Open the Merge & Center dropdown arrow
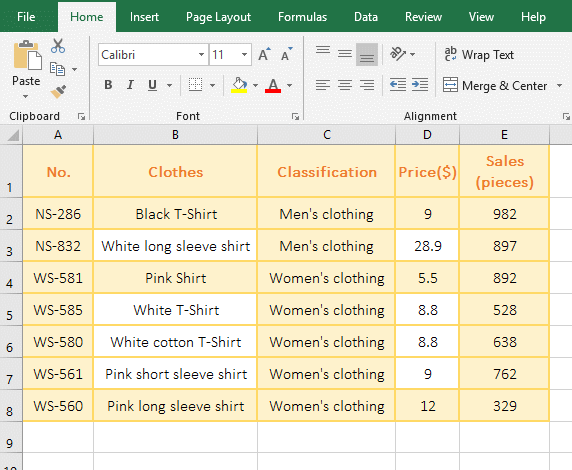Screen dimensions: 572x470 [560, 86]
